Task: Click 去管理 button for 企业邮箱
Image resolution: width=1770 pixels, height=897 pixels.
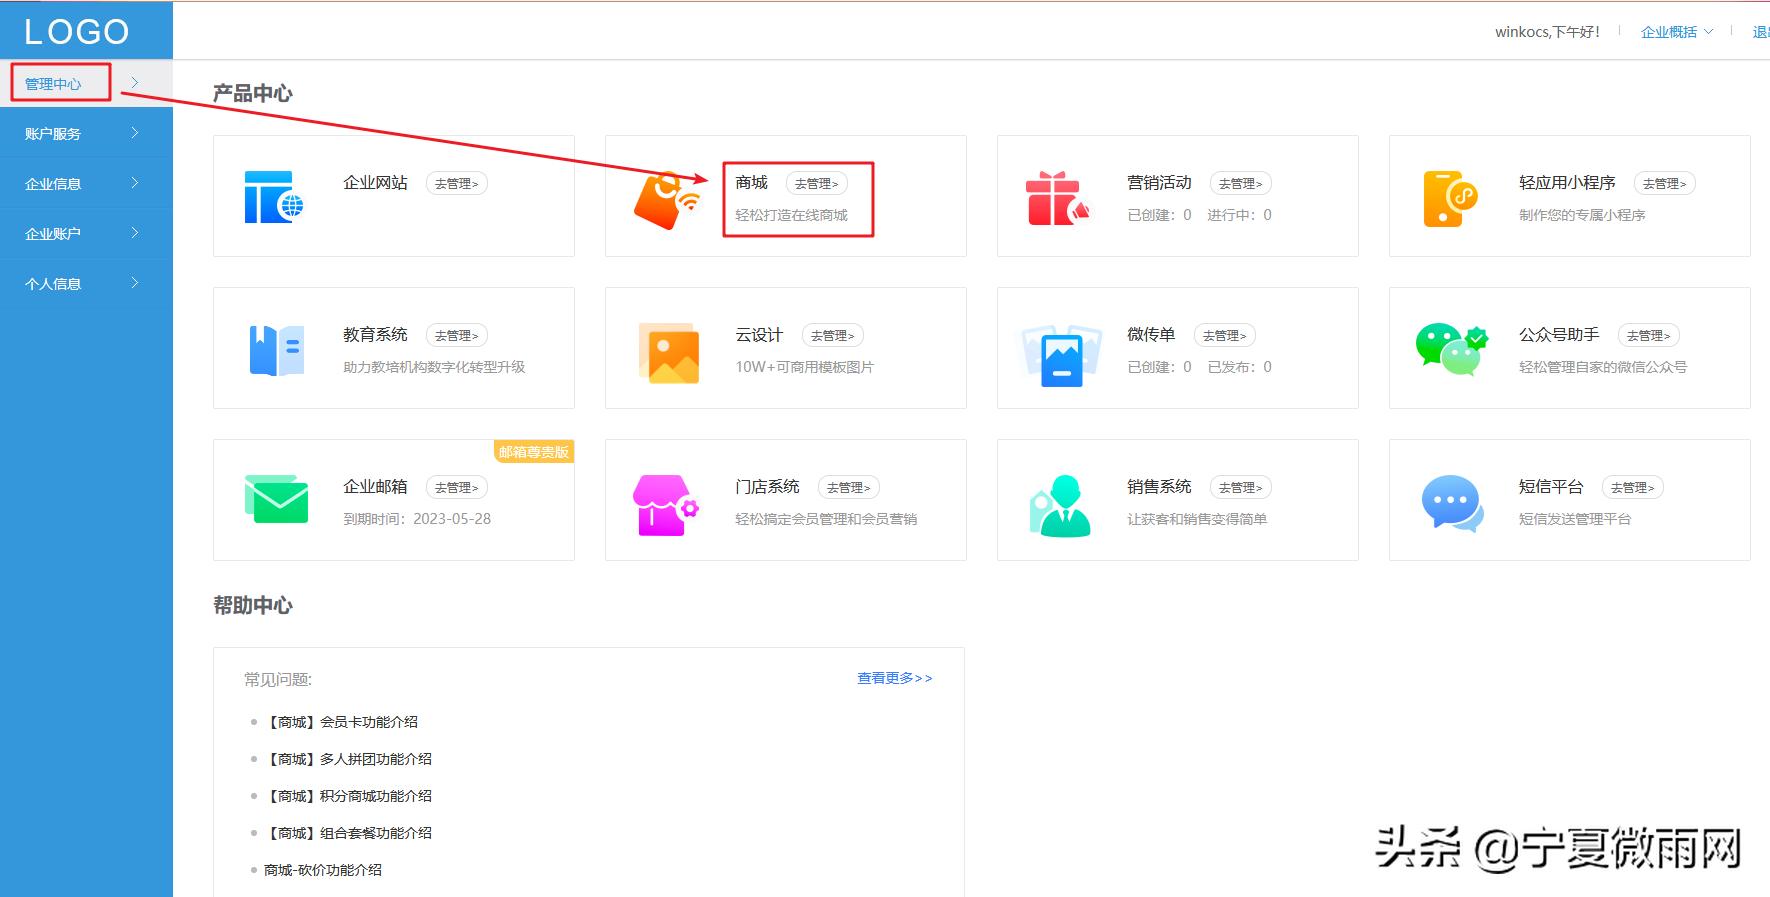Action: [457, 488]
